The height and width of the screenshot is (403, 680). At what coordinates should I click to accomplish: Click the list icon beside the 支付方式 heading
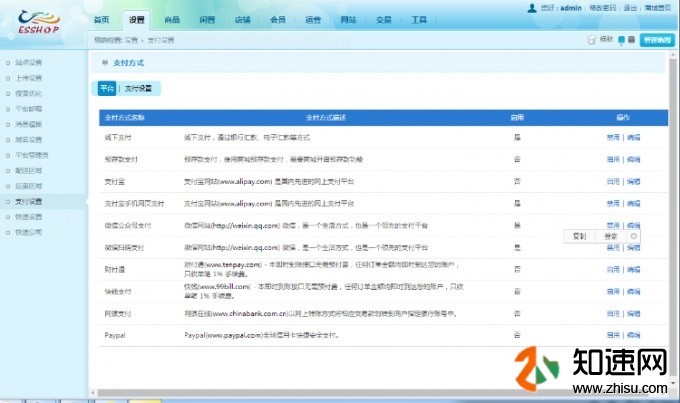(x=105, y=62)
